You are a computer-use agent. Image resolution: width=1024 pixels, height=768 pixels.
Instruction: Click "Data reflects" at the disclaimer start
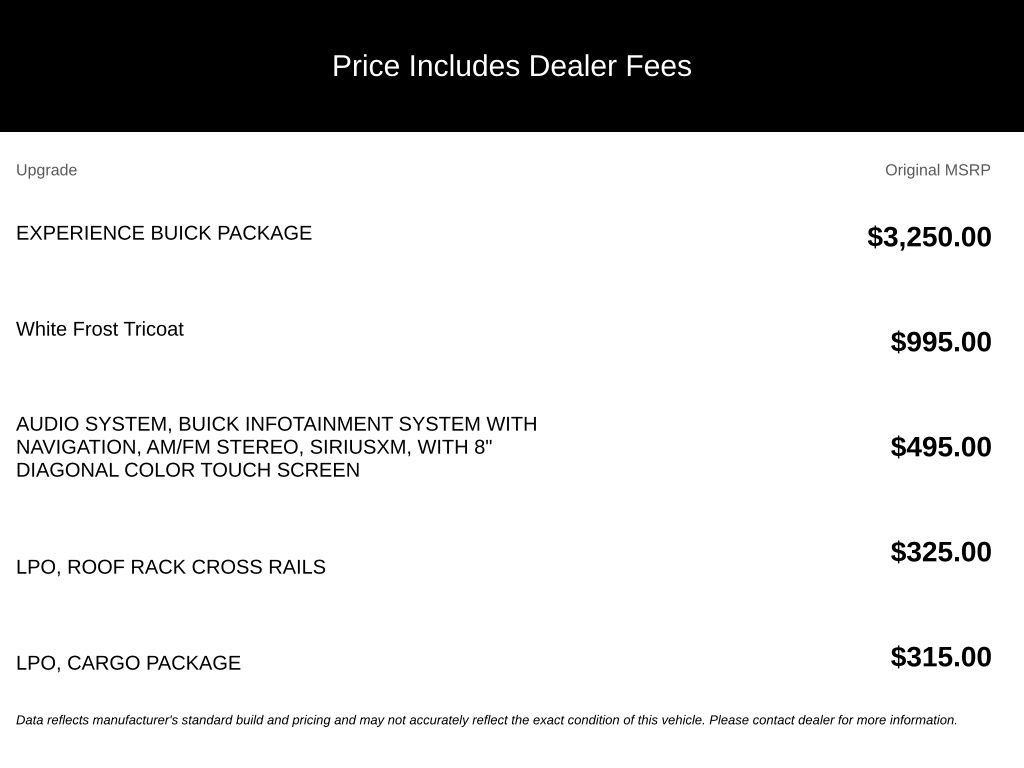click(x=52, y=720)
